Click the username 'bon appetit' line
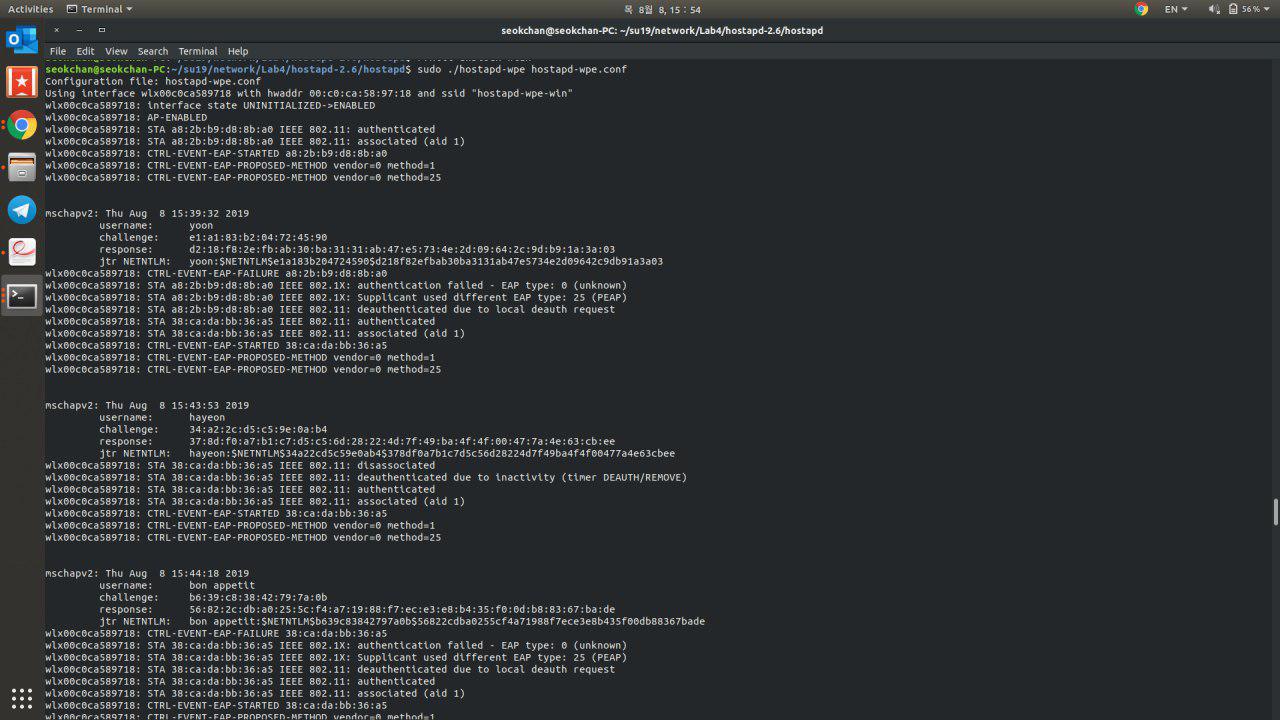Screen dimensions: 1280x720 (177, 585)
